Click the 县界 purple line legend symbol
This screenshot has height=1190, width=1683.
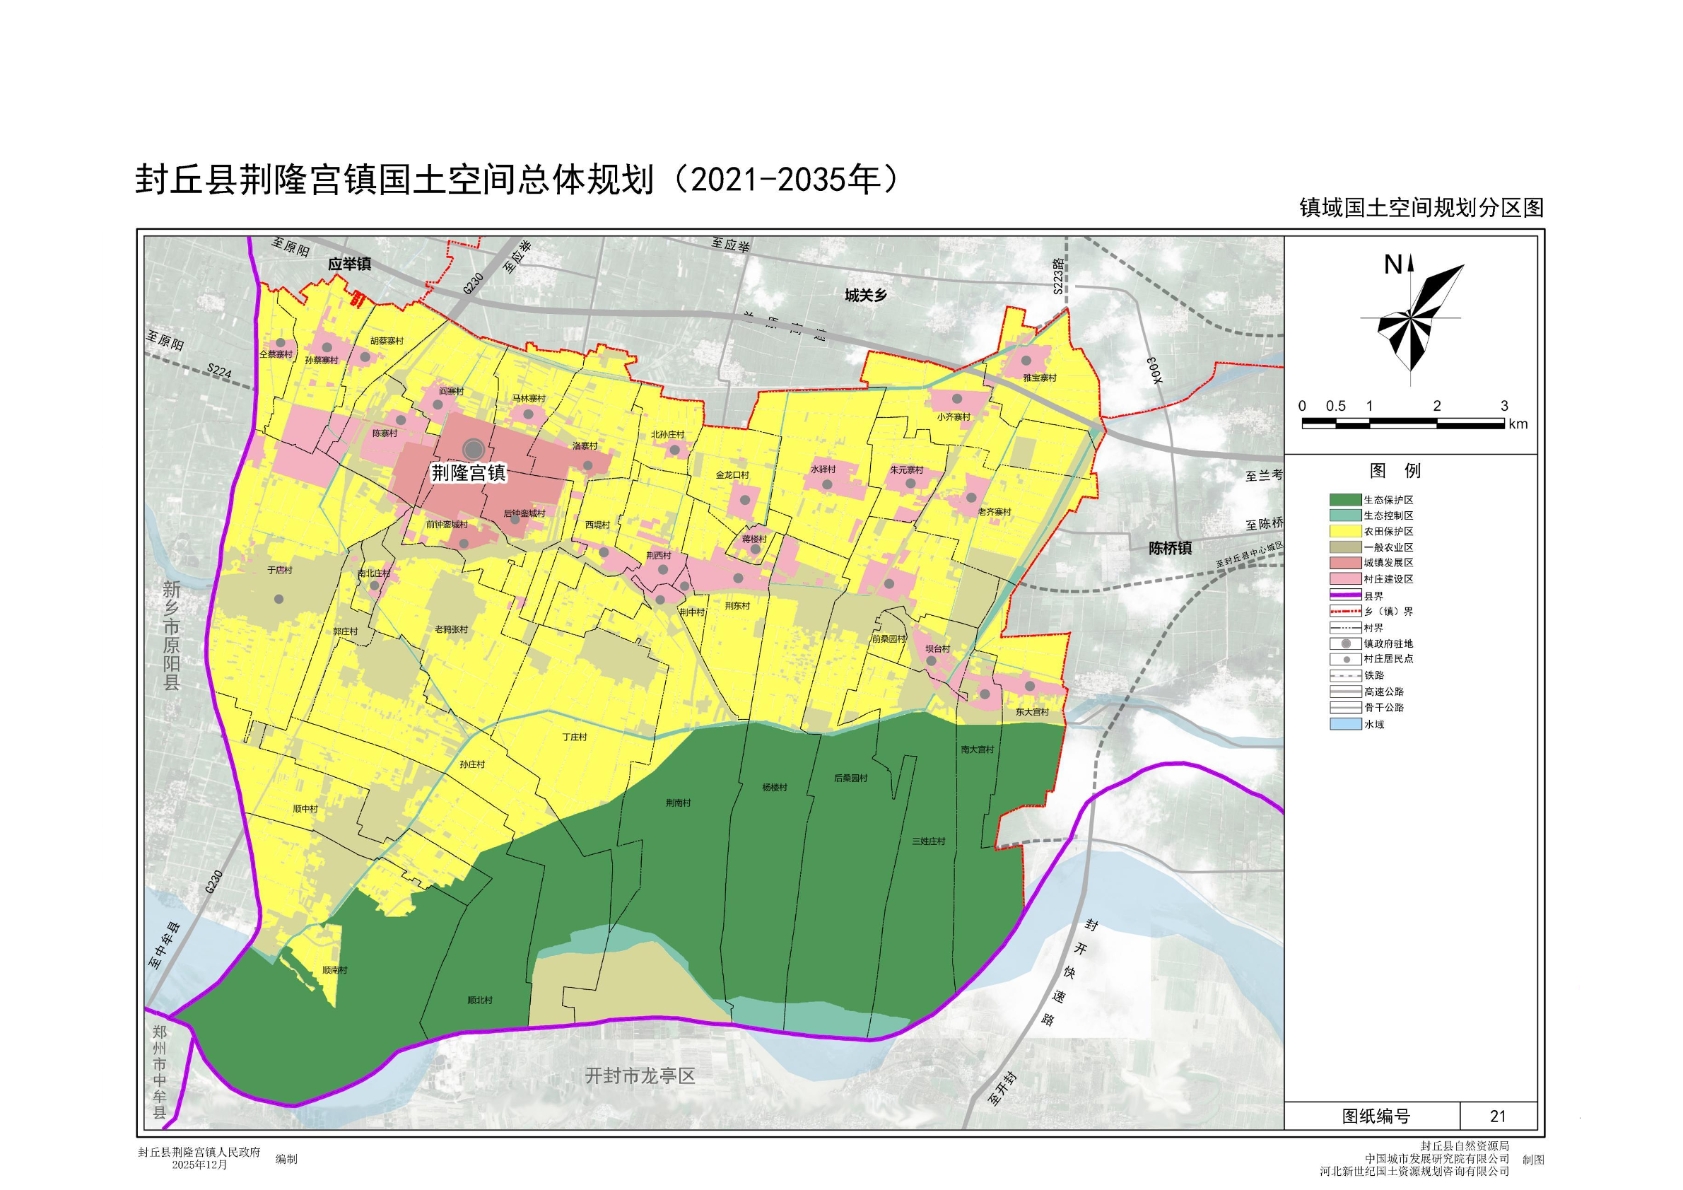pos(1345,596)
